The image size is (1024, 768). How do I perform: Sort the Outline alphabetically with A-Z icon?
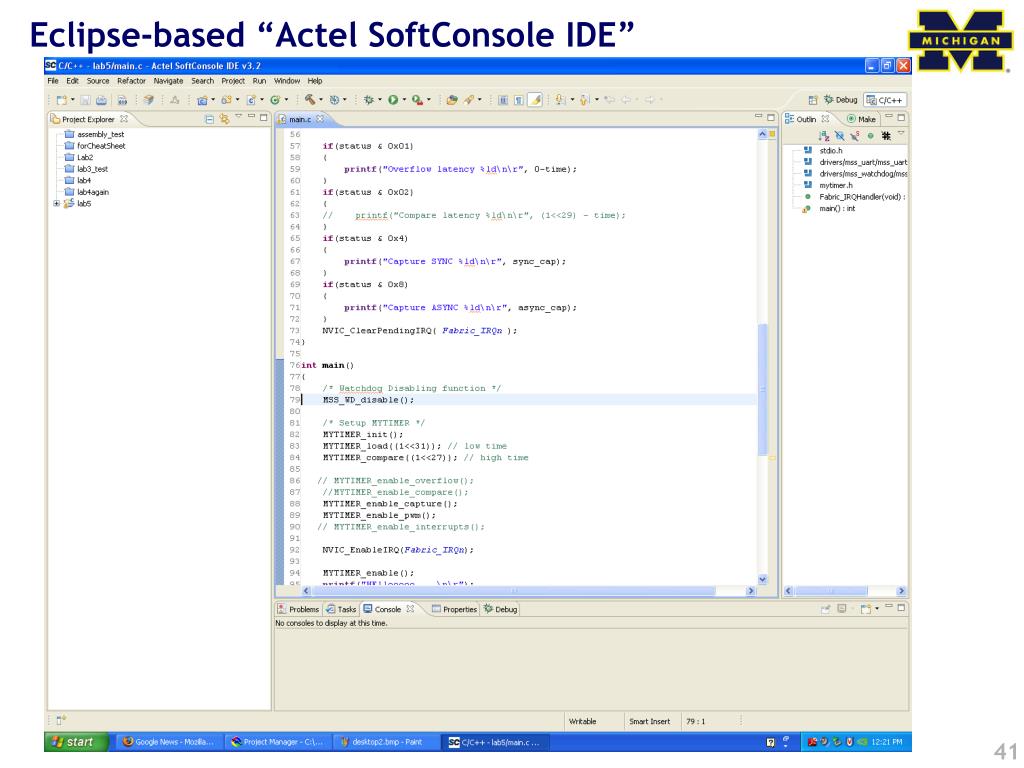coord(824,136)
